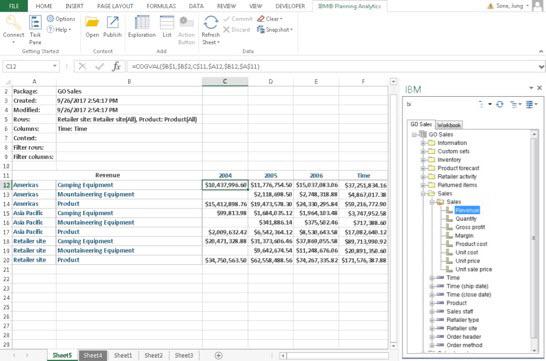
Task: Click the Open folder icon
Action: [92, 23]
